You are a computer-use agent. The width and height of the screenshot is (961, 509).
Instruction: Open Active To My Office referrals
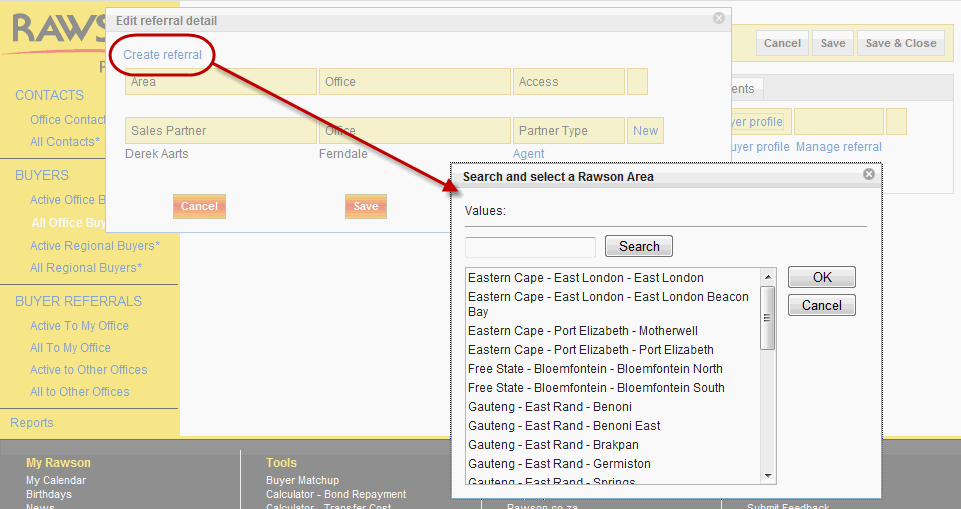79,326
